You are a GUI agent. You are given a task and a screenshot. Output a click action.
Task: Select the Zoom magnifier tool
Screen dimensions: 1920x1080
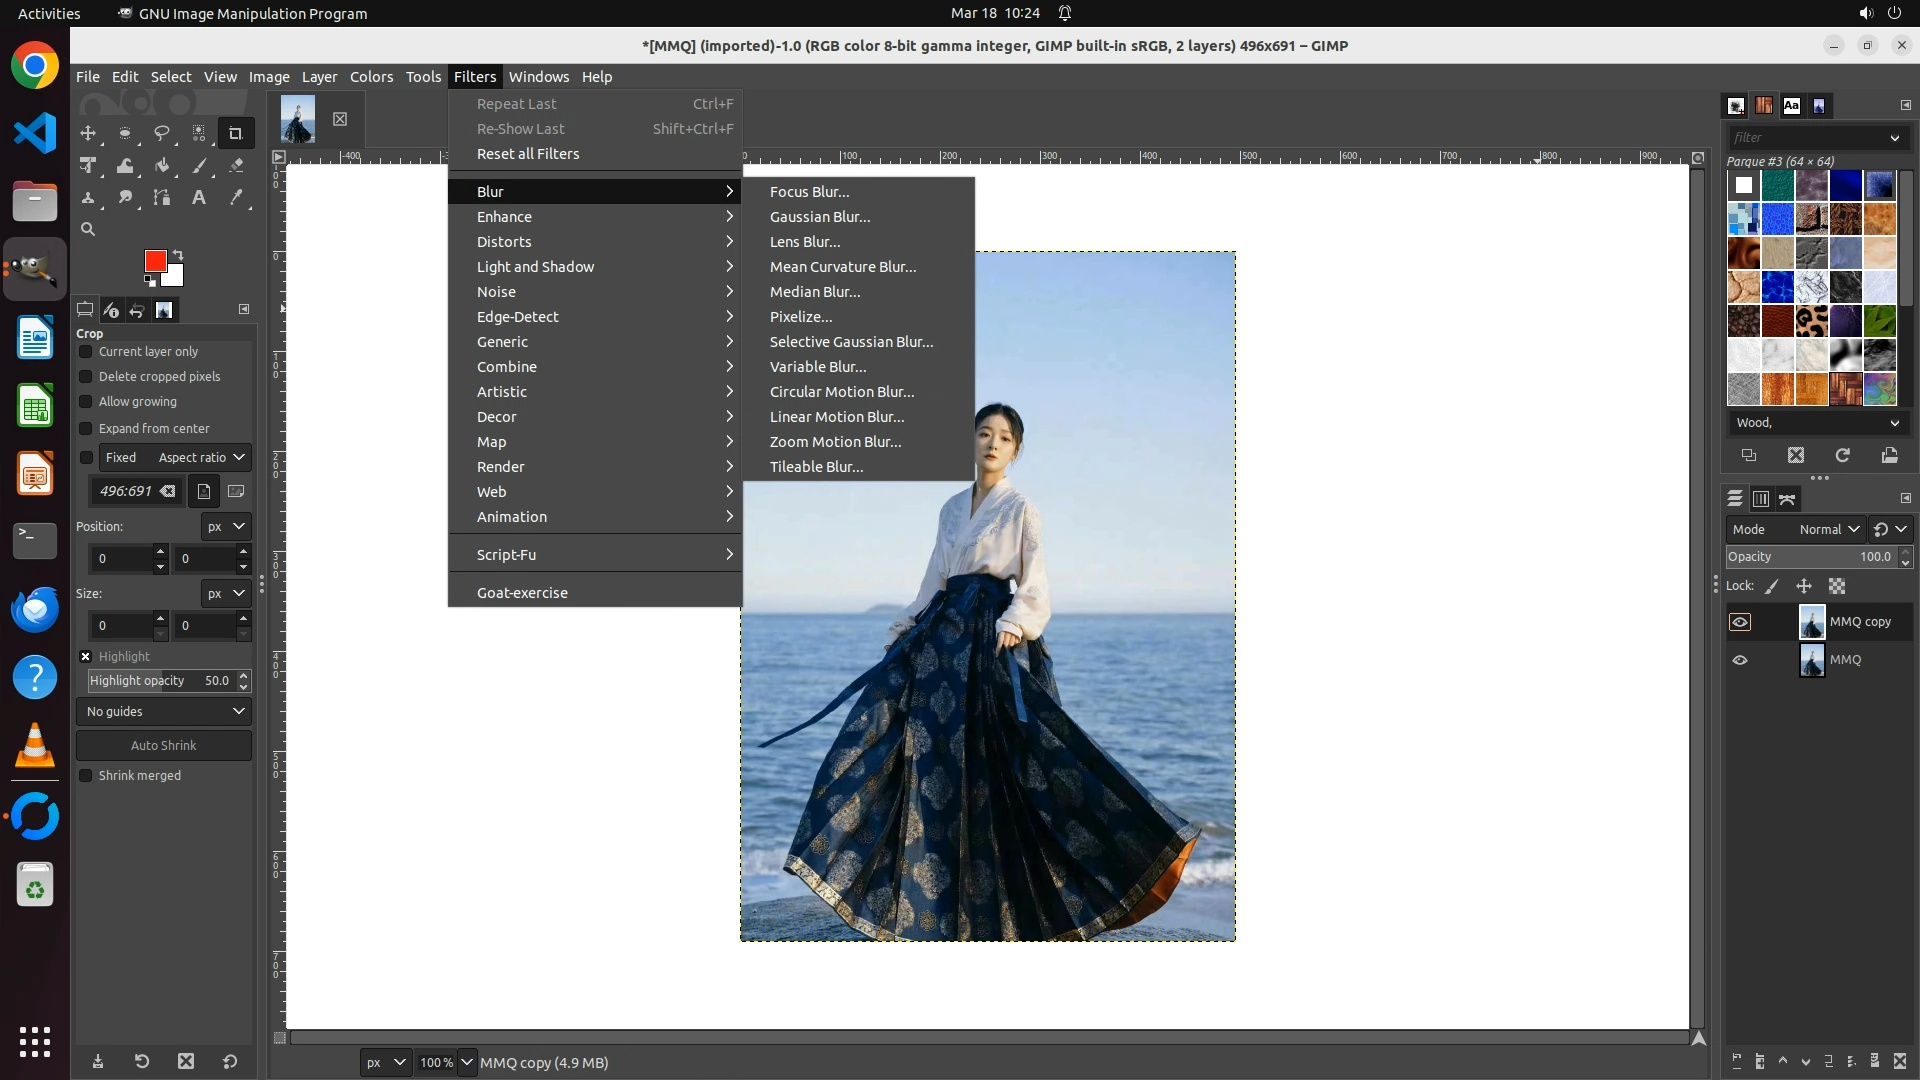click(x=88, y=230)
